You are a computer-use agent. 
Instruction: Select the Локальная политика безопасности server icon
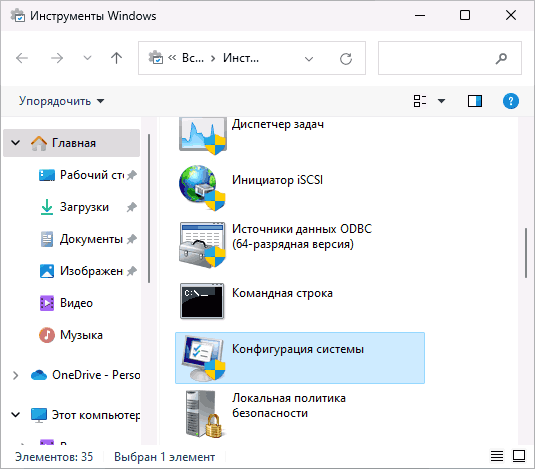coord(204,414)
